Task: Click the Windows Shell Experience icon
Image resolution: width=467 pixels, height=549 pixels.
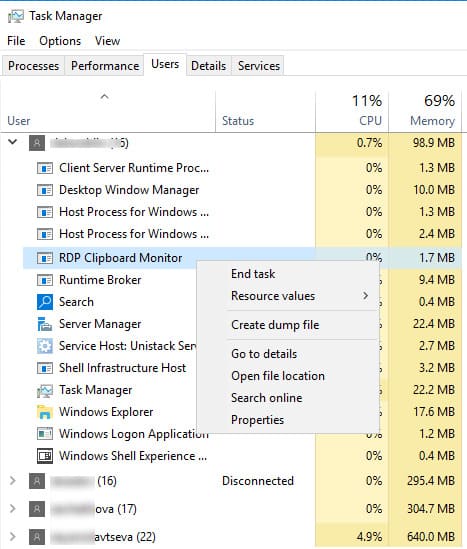Action: tap(45, 456)
